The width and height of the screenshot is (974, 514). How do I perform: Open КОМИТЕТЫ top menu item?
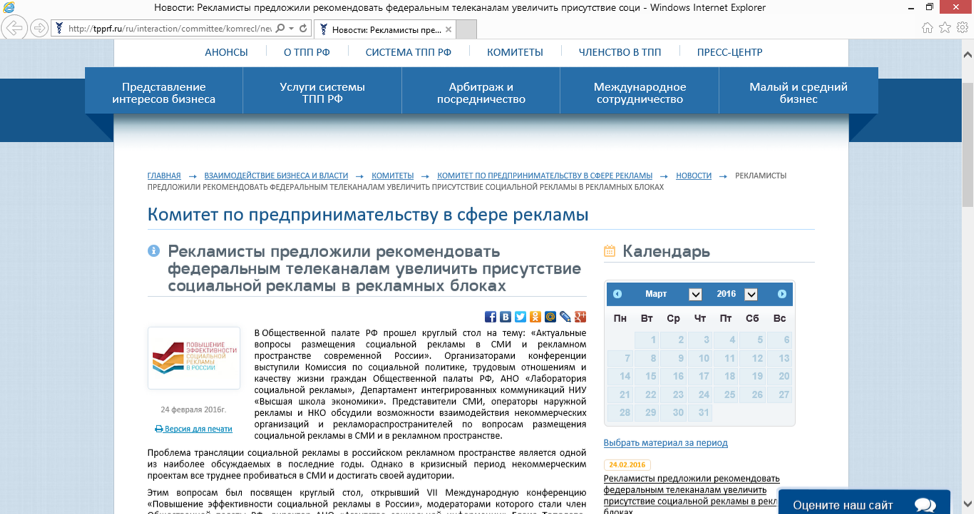point(515,52)
